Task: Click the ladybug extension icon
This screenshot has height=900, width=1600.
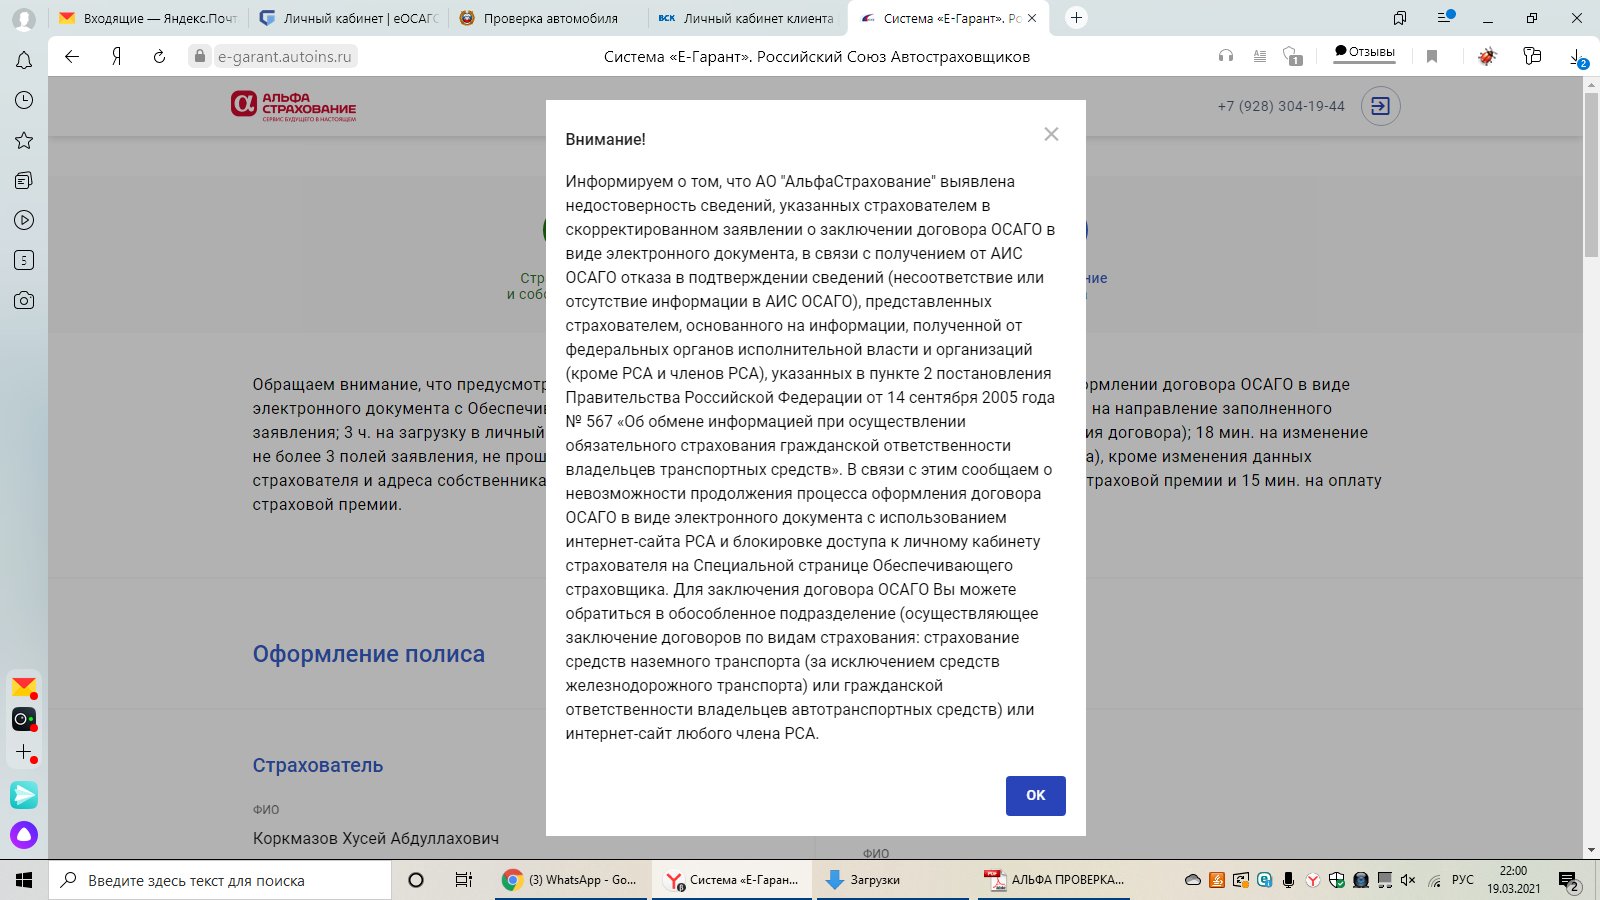Action: pos(1487,57)
